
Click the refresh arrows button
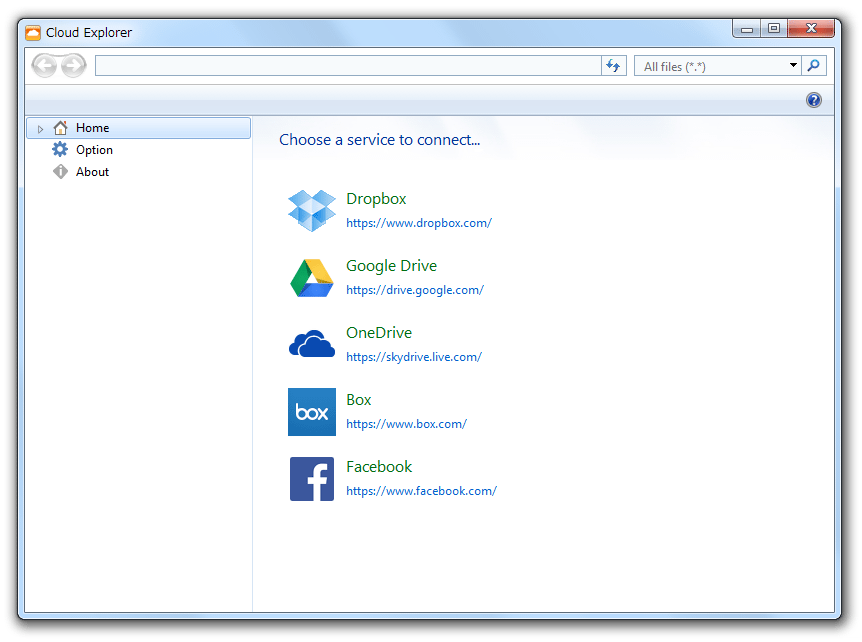tap(614, 66)
